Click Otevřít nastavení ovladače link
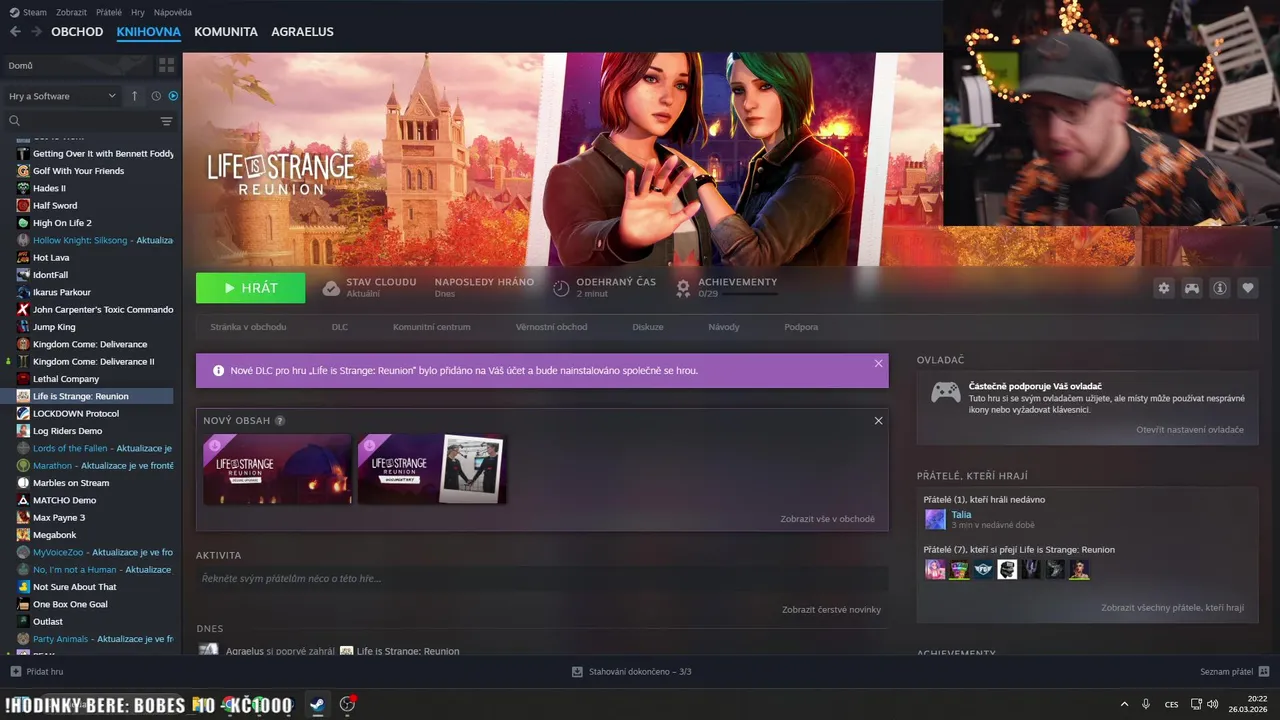Viewport: 1280px width, 720px height. 1190,429
